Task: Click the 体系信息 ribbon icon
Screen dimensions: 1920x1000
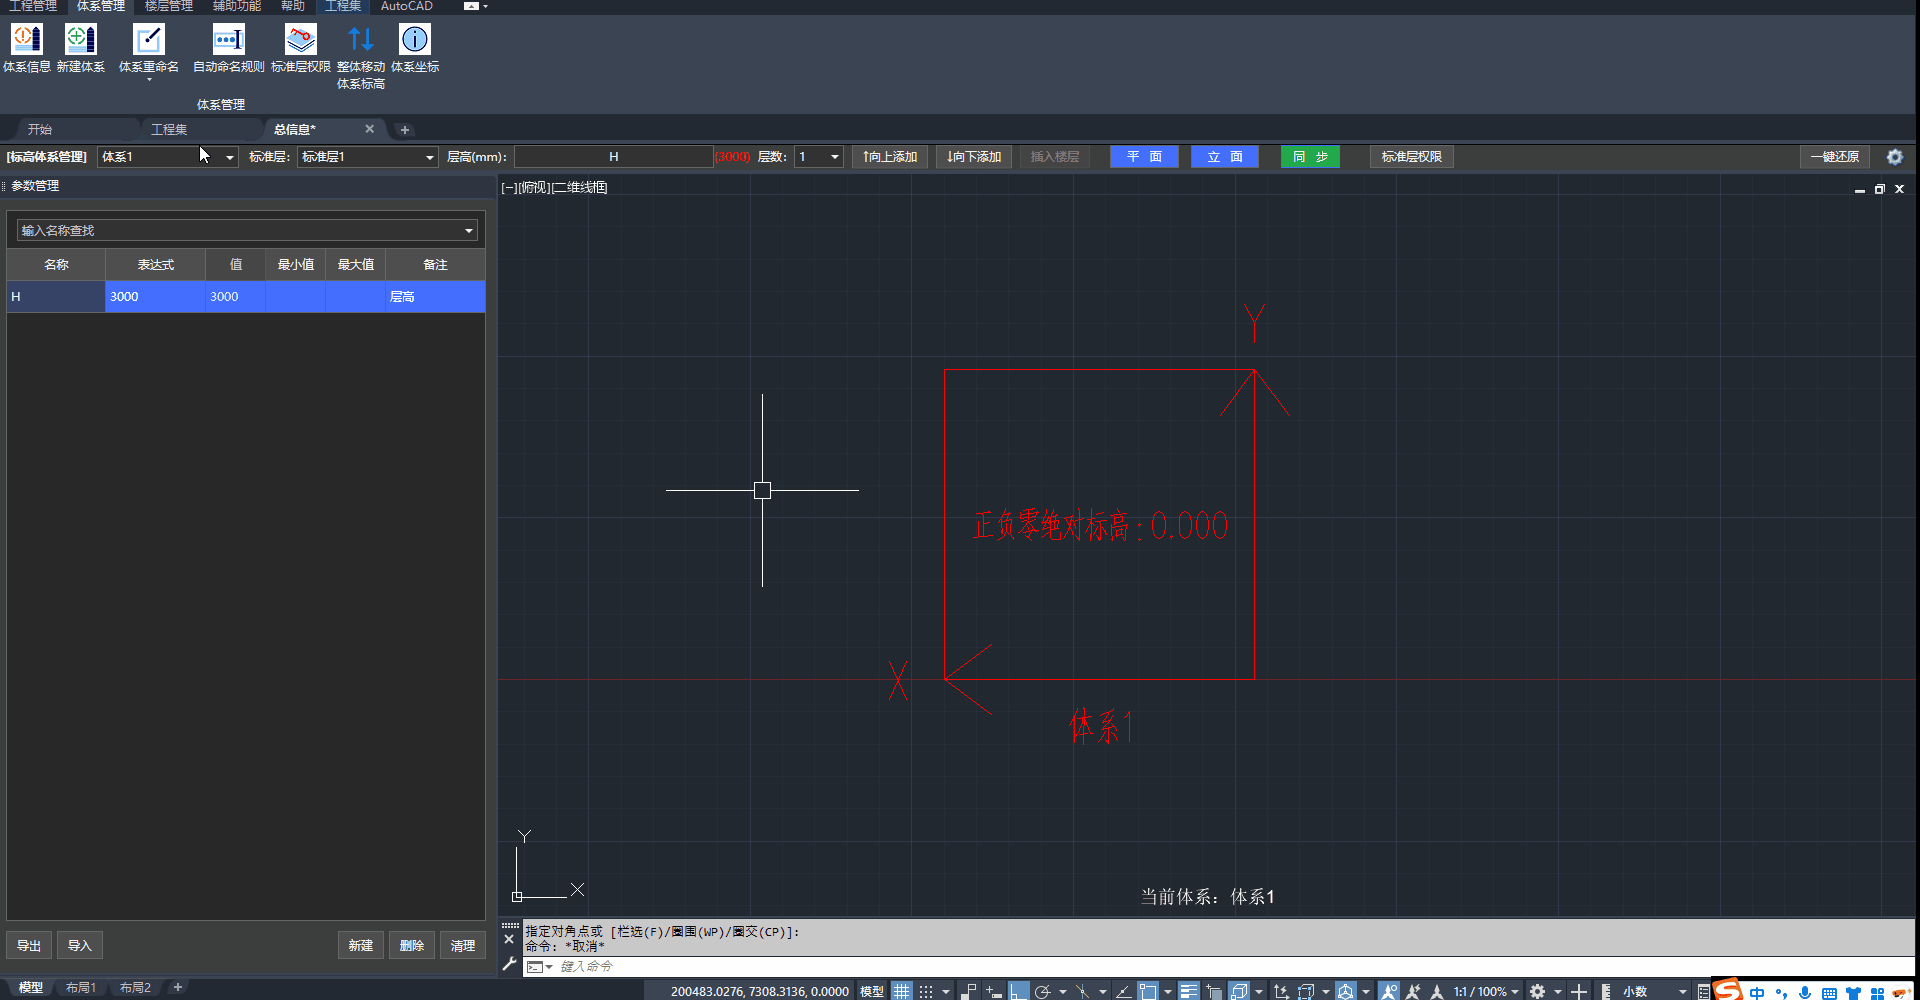Action: point(27,40)
